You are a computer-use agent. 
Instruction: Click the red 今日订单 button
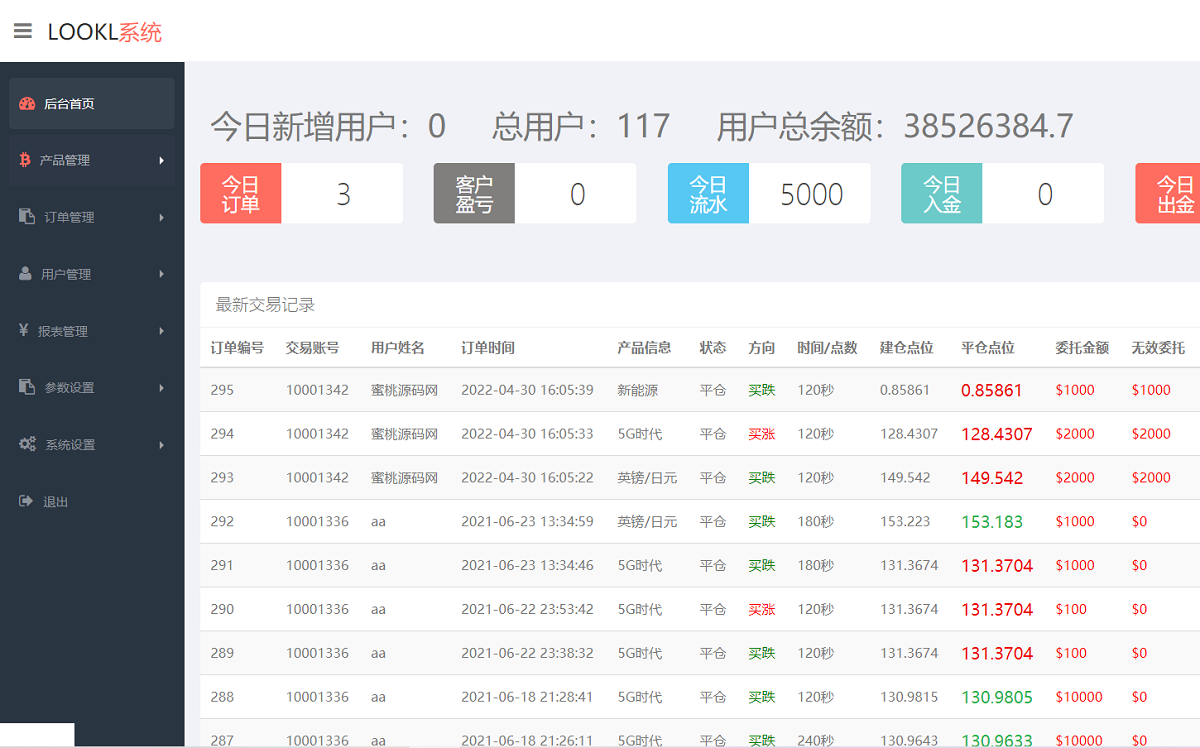240,193
